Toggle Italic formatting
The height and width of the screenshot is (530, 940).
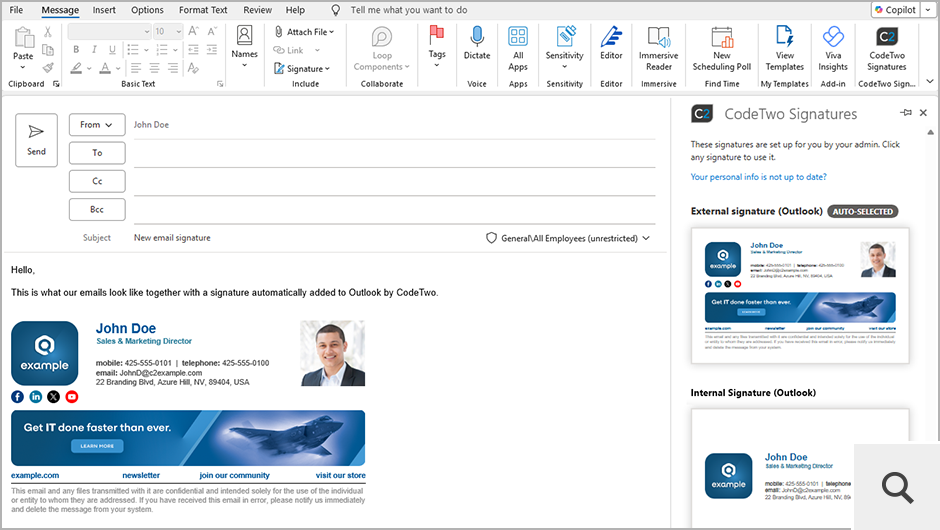[94, 50]
